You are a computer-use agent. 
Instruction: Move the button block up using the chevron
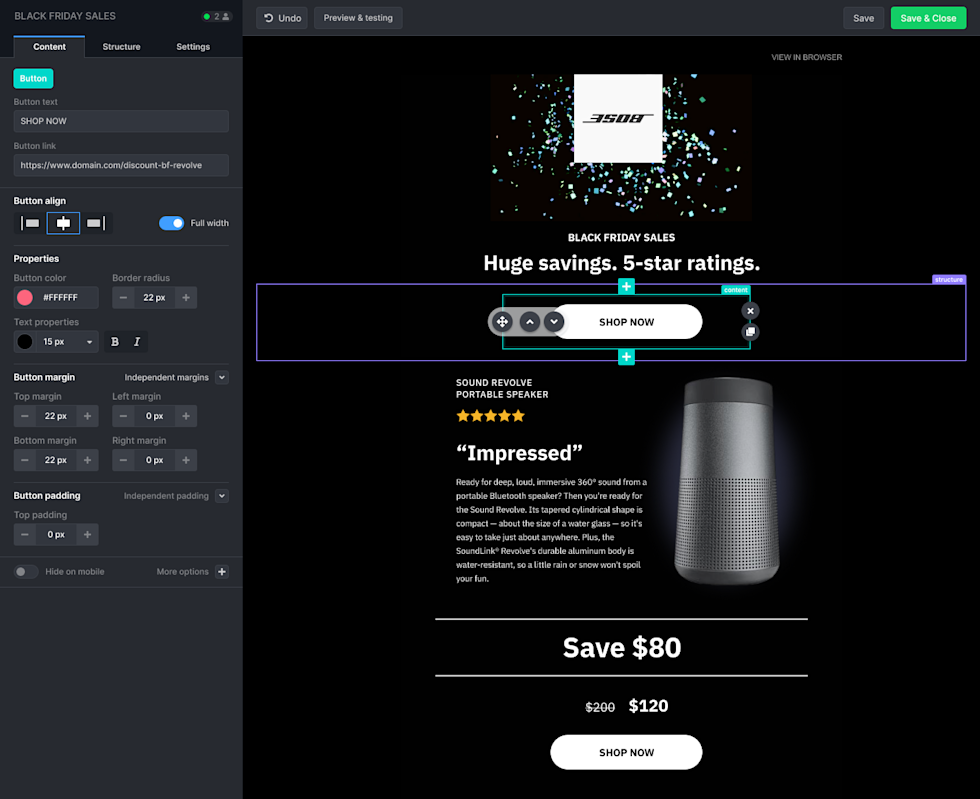[529, 321]
